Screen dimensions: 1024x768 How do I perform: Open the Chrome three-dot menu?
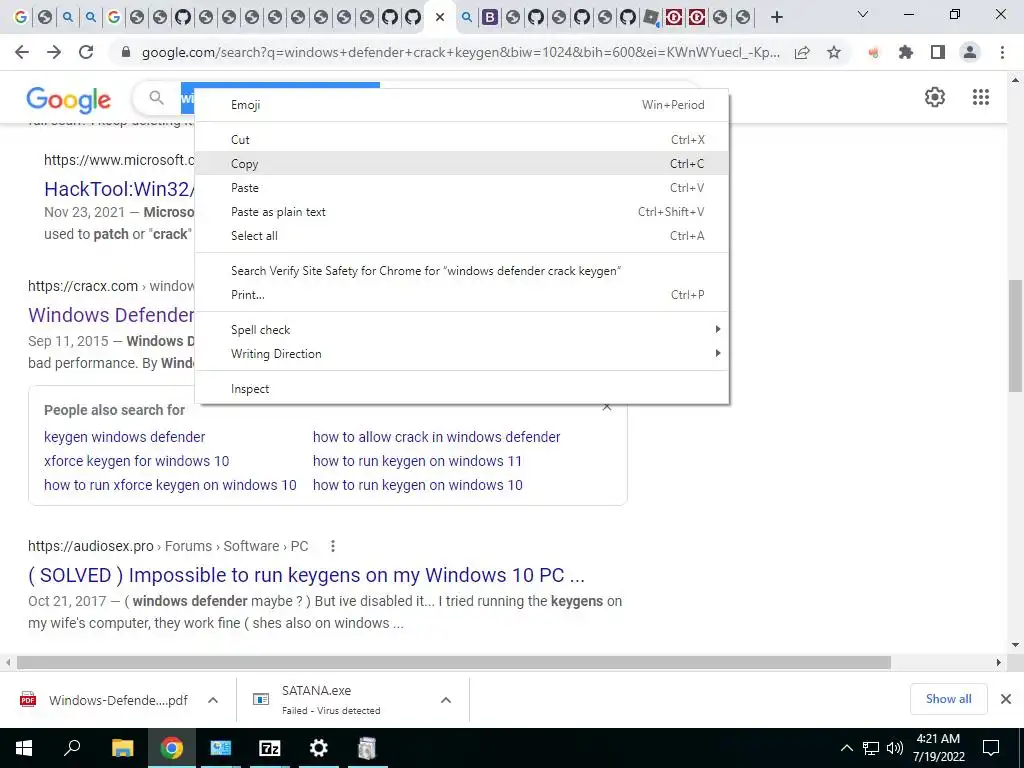tap(1002, 52)
